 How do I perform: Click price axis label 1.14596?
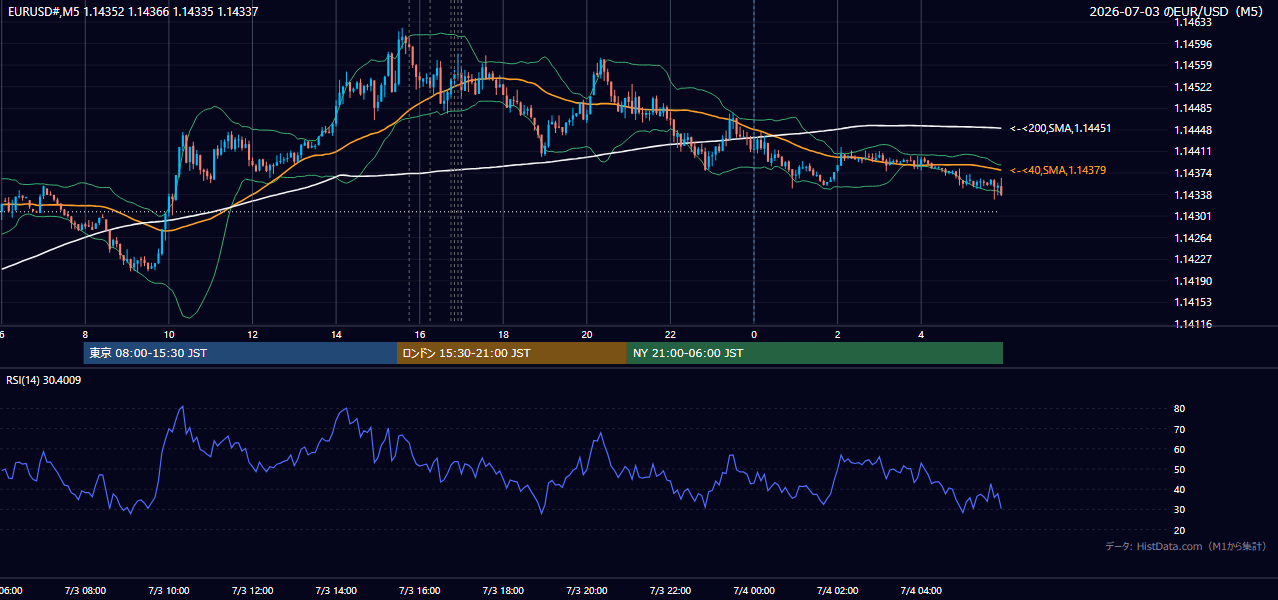point(1195,44)
